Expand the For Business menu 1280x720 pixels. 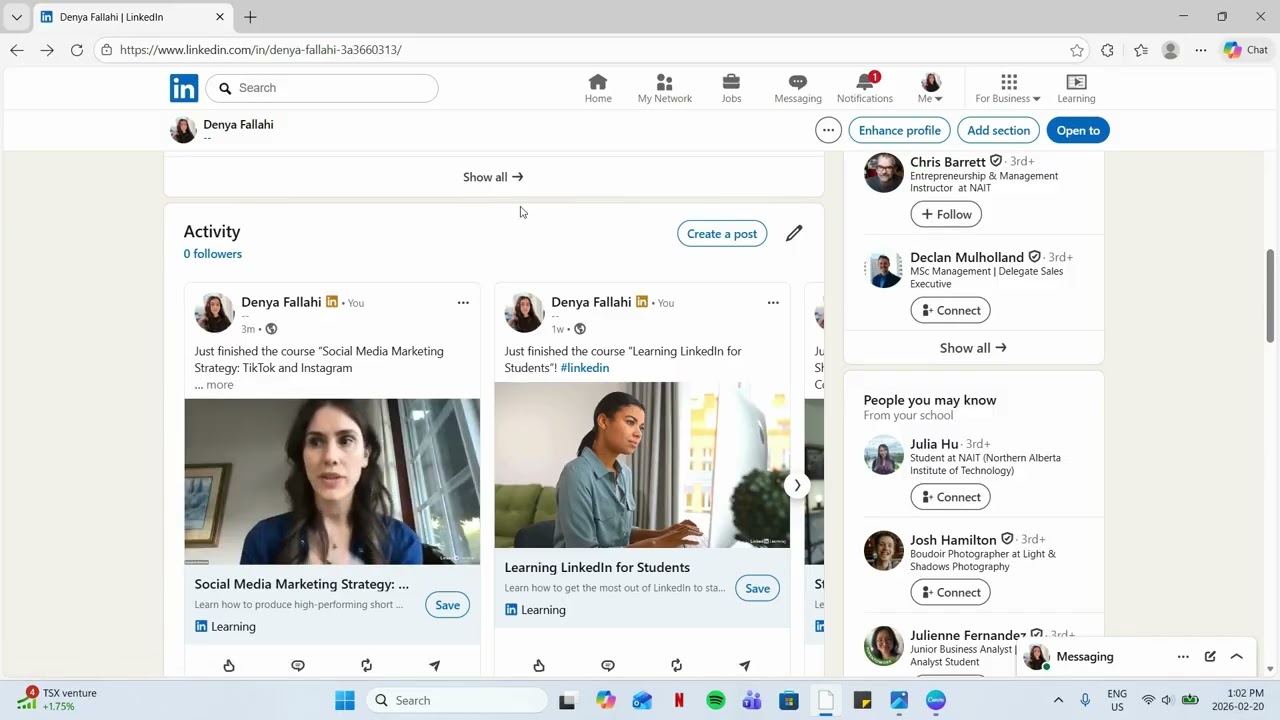[1008, 88]
